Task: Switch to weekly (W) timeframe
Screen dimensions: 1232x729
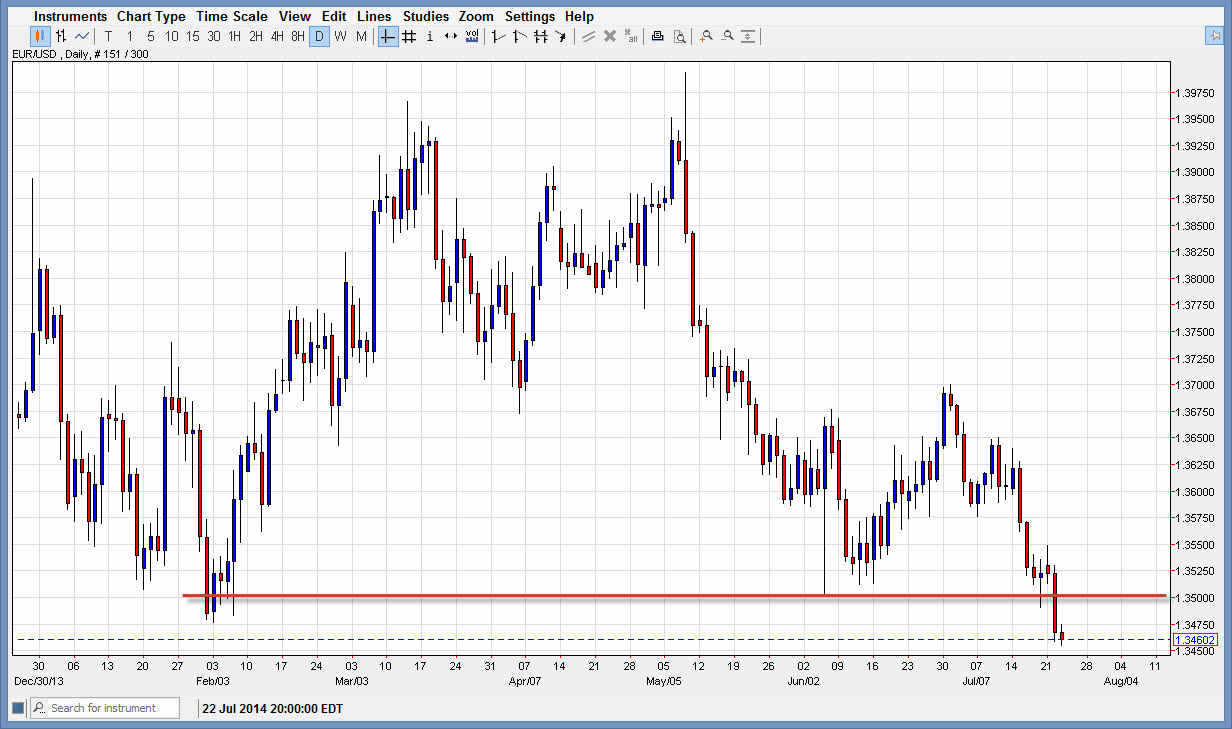Action: [x=340, y=37]
